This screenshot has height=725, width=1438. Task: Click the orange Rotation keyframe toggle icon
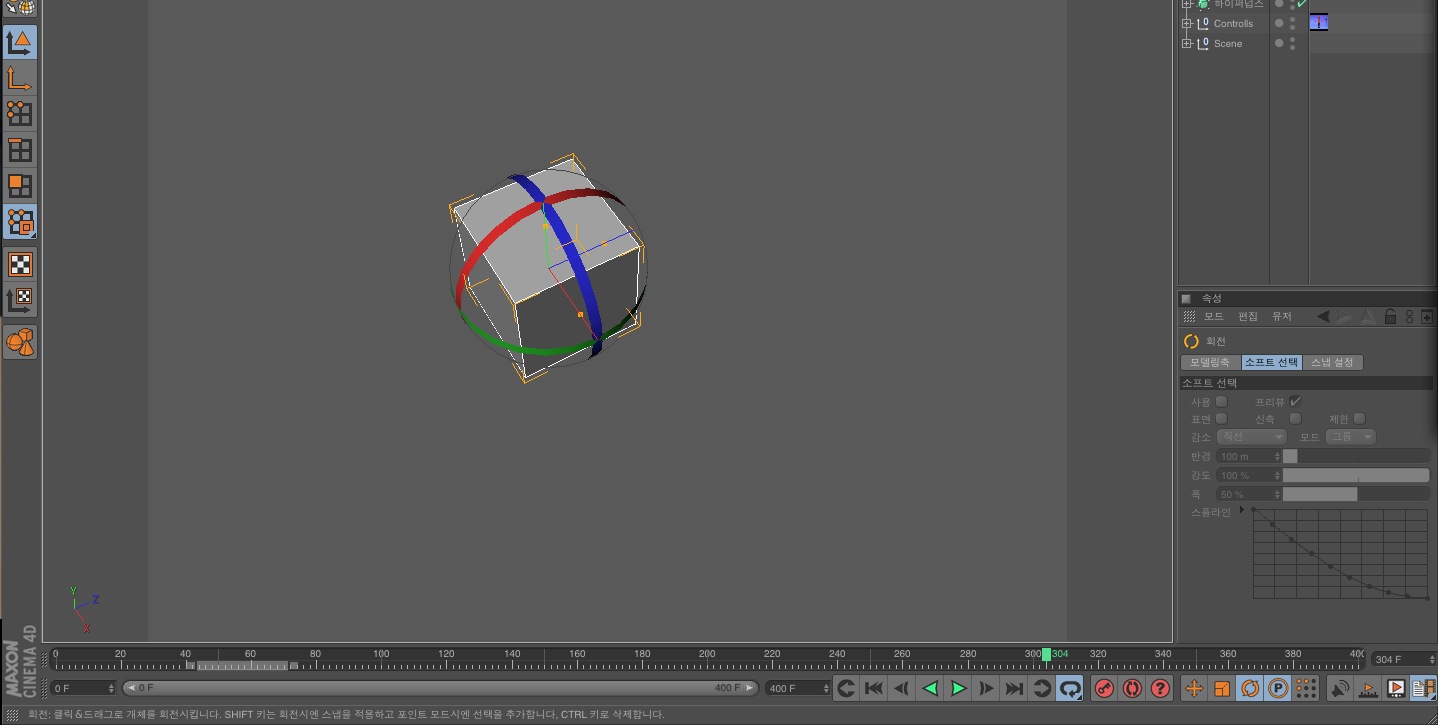pos(1249,688)
